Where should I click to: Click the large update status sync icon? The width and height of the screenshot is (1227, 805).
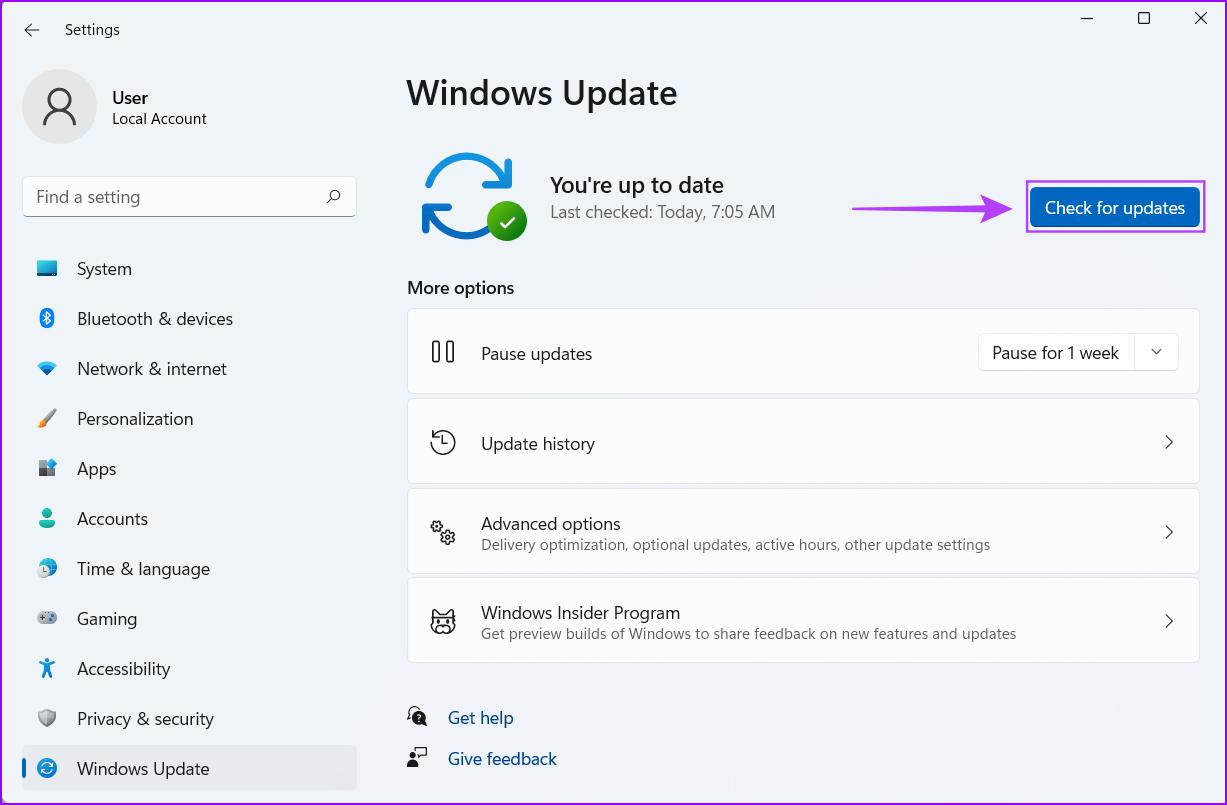474,196
